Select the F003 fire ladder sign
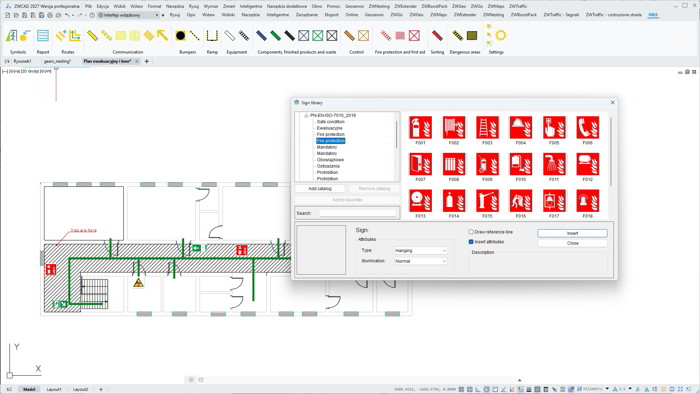The image size is (700, 394). (487, 128)
